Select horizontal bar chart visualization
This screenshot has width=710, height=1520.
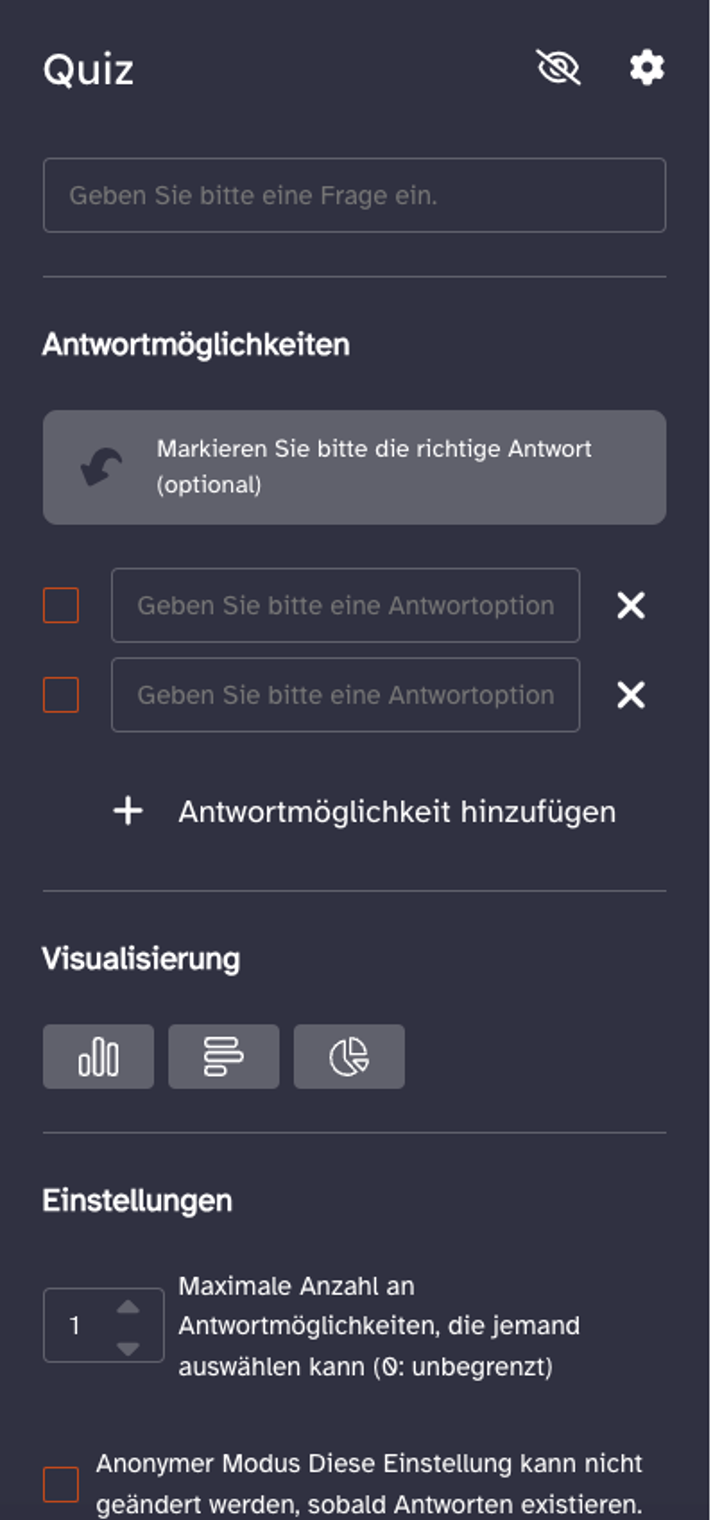tap(223, 1056)
